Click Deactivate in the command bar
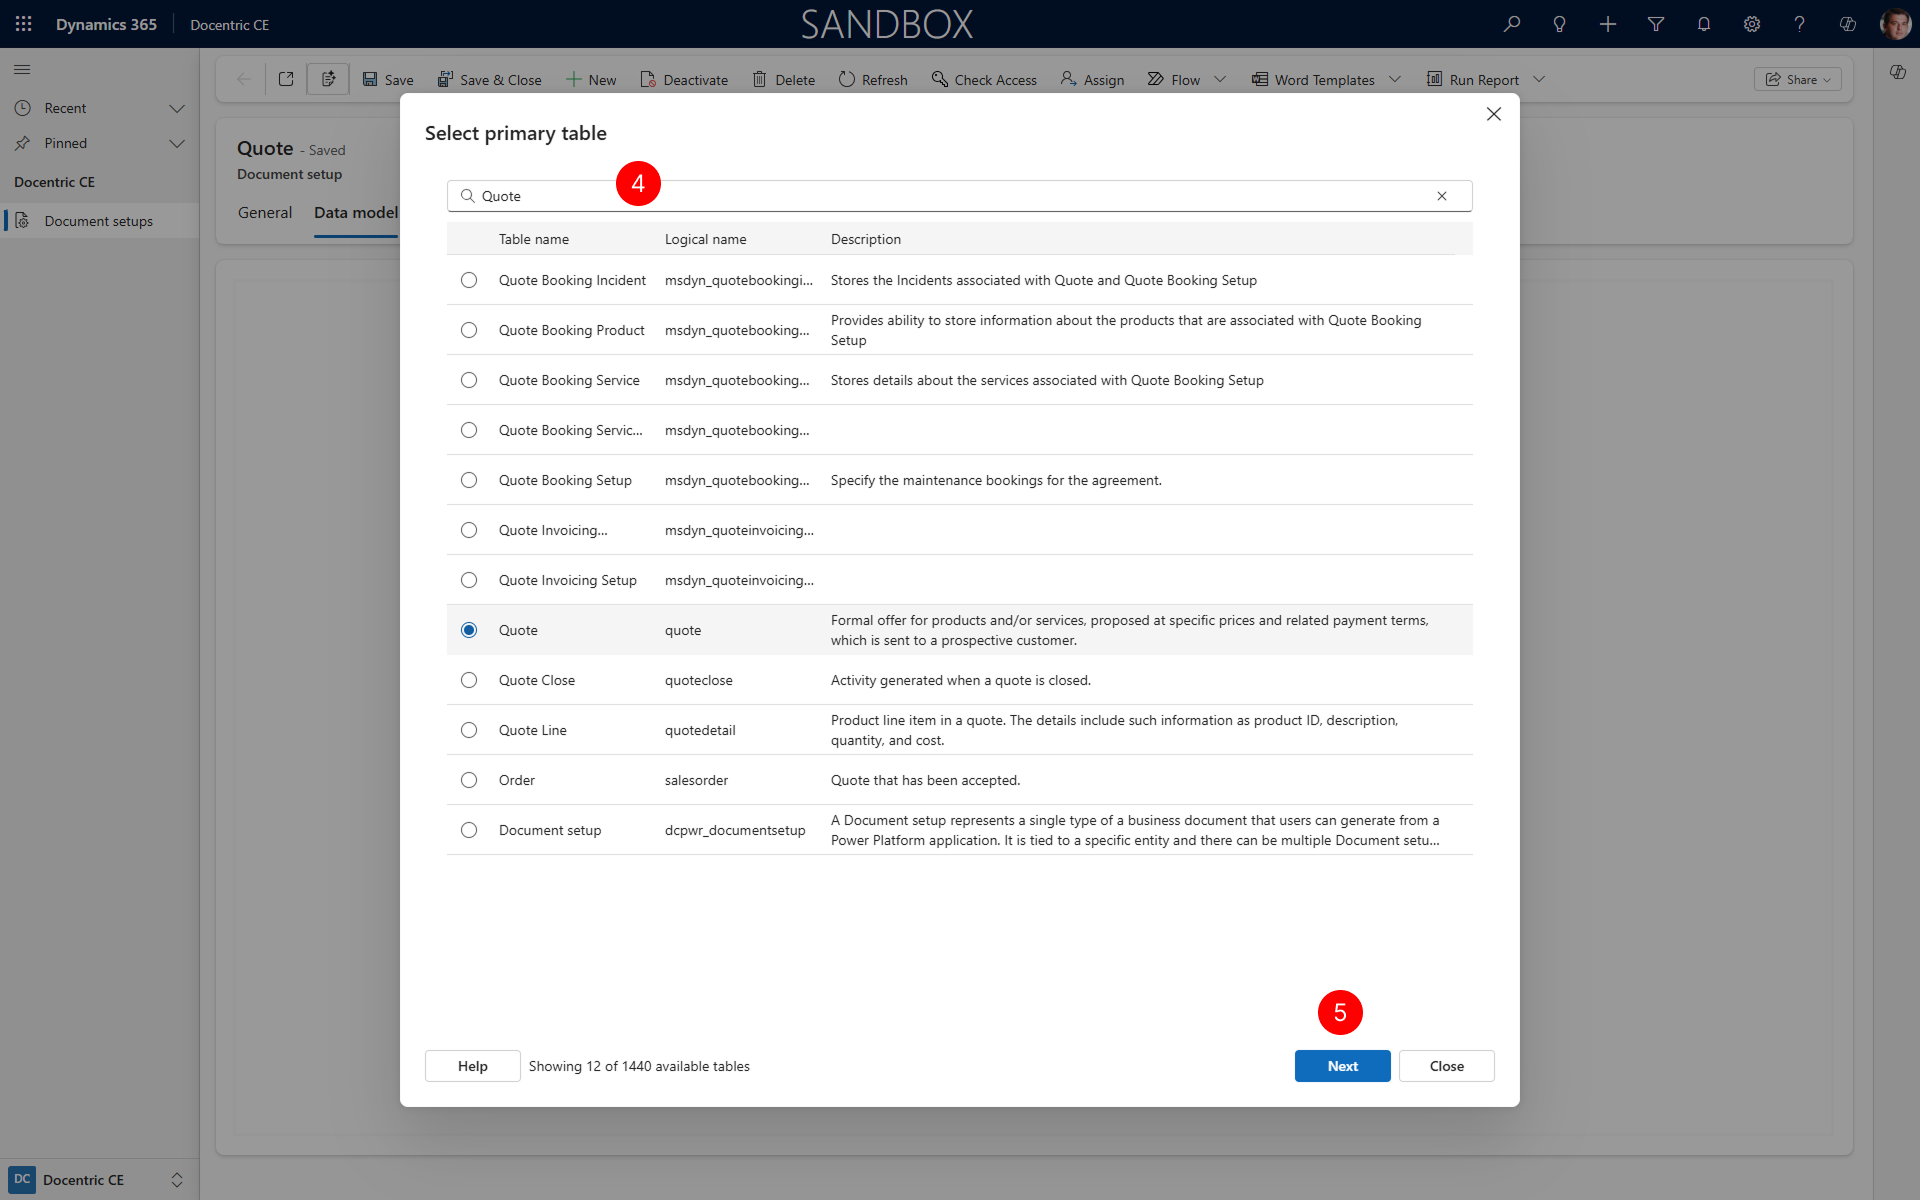This screenshot has height=1200, width=1920. [x=684, y=79]
